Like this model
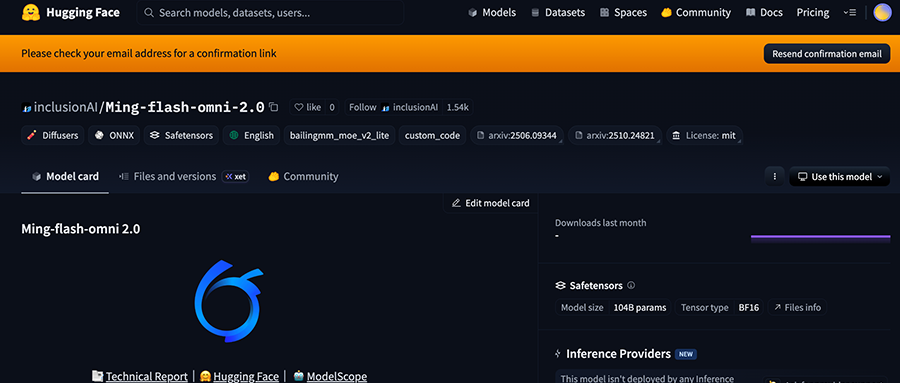900x383 pixels. click(307, 107)
